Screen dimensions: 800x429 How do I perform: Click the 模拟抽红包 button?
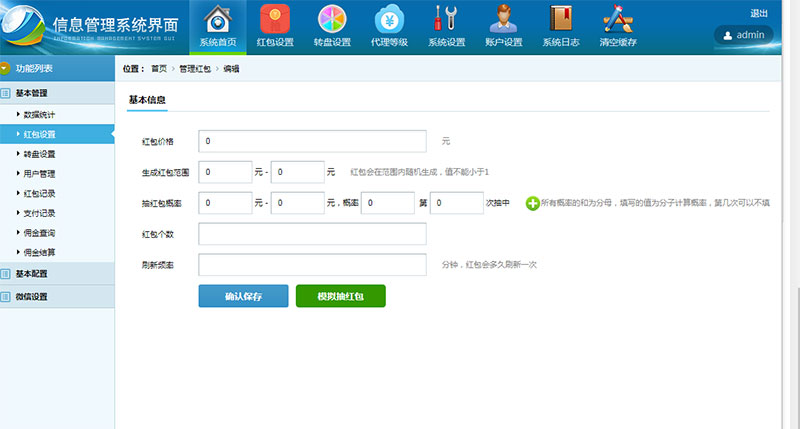[340, 296]
